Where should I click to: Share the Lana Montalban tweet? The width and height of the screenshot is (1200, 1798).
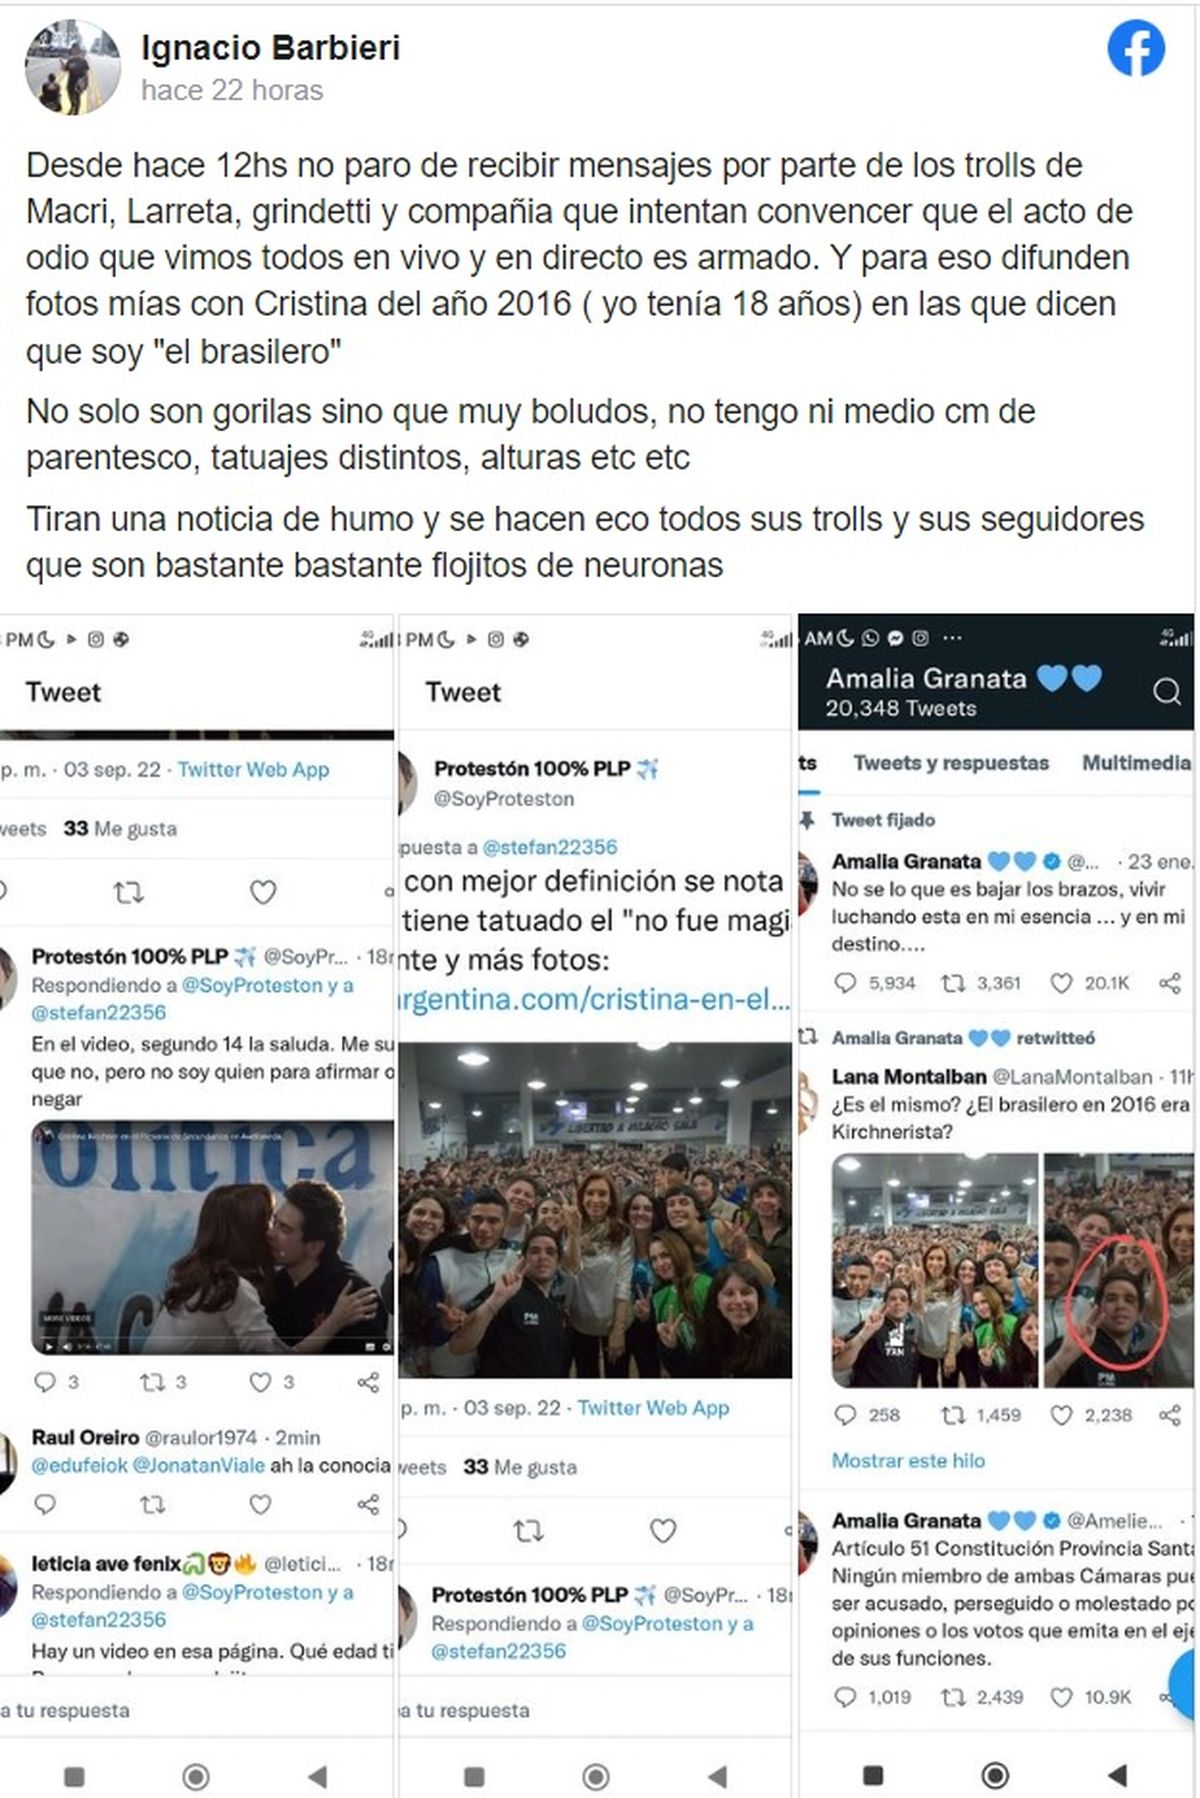(x=1169, y=1415)
